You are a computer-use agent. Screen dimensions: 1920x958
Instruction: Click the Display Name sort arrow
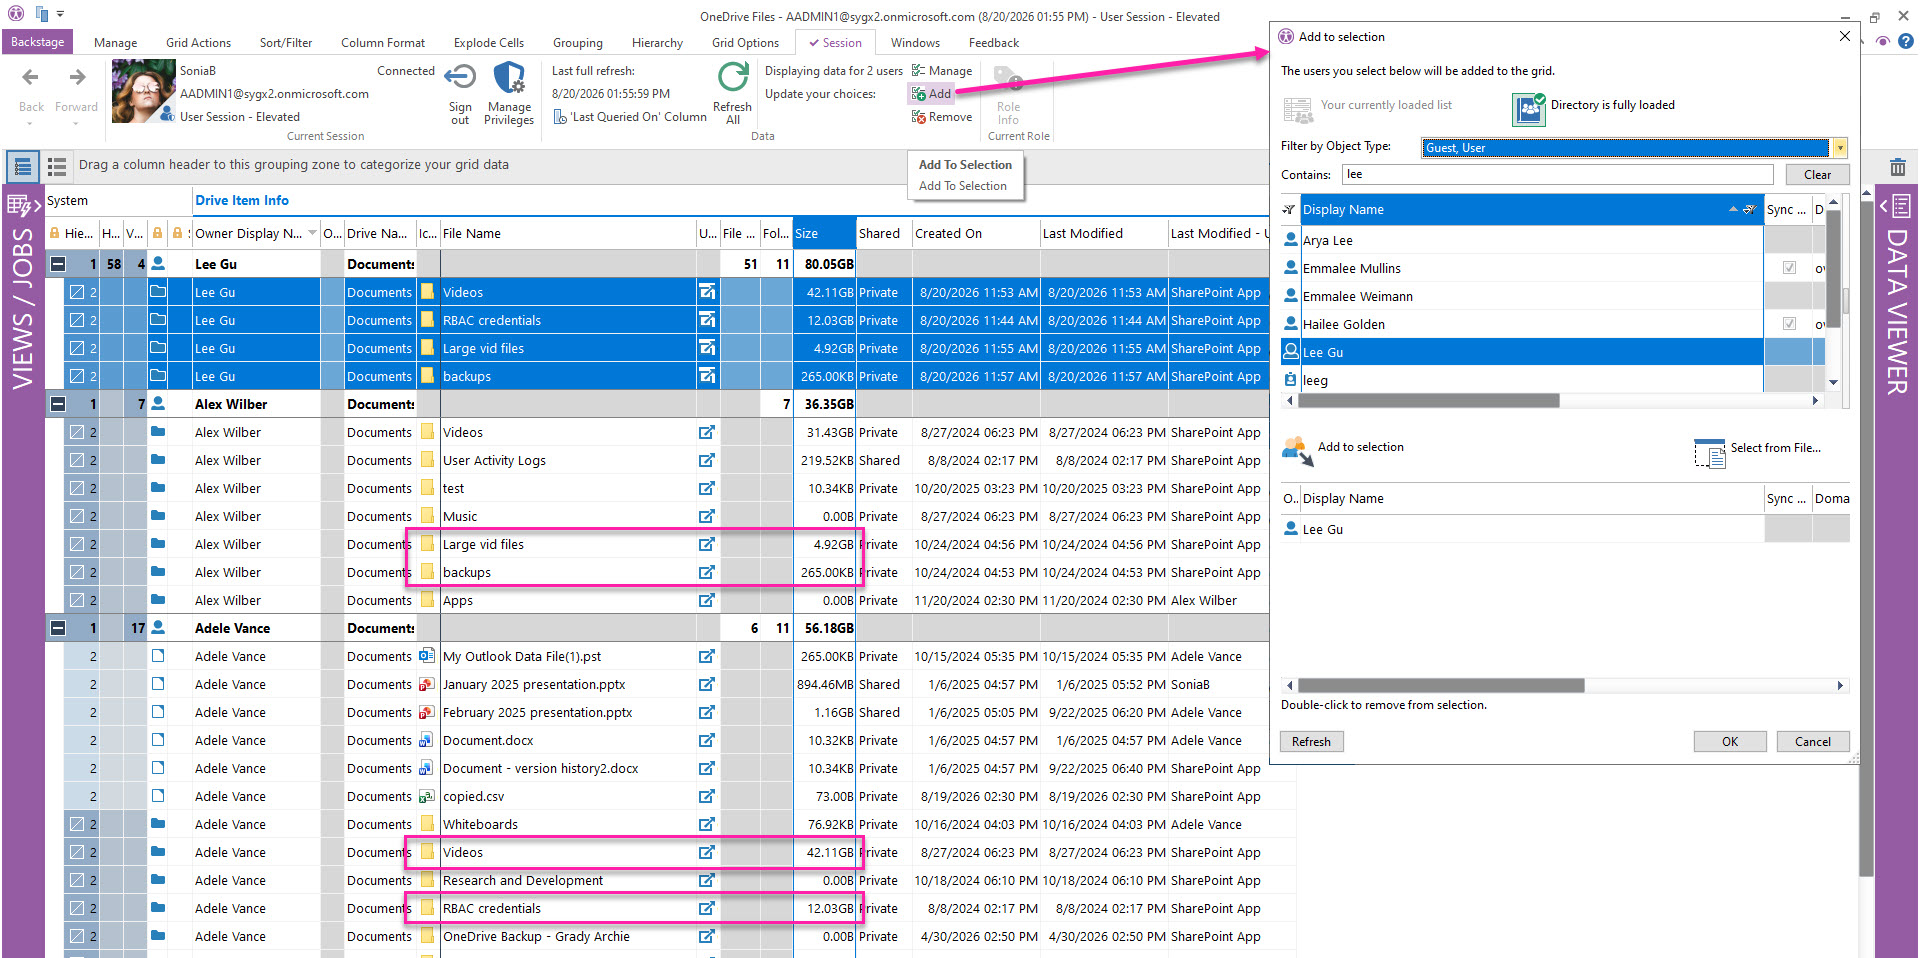tap(1733, 210)
